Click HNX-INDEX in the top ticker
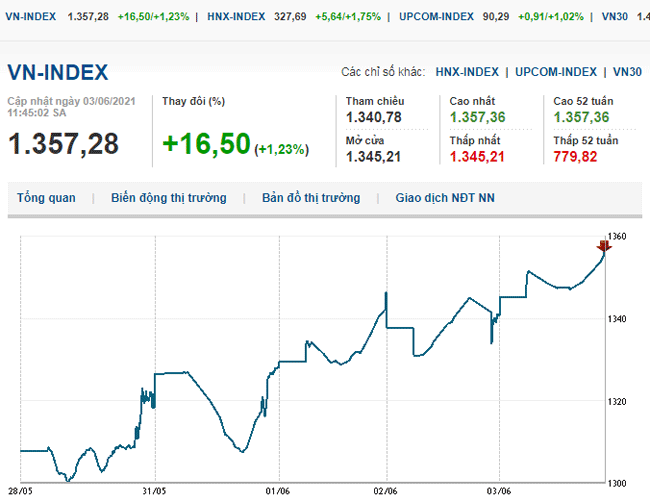Viewport: 650px width, 502px height. pyautogui.click(x=236, y=17)
